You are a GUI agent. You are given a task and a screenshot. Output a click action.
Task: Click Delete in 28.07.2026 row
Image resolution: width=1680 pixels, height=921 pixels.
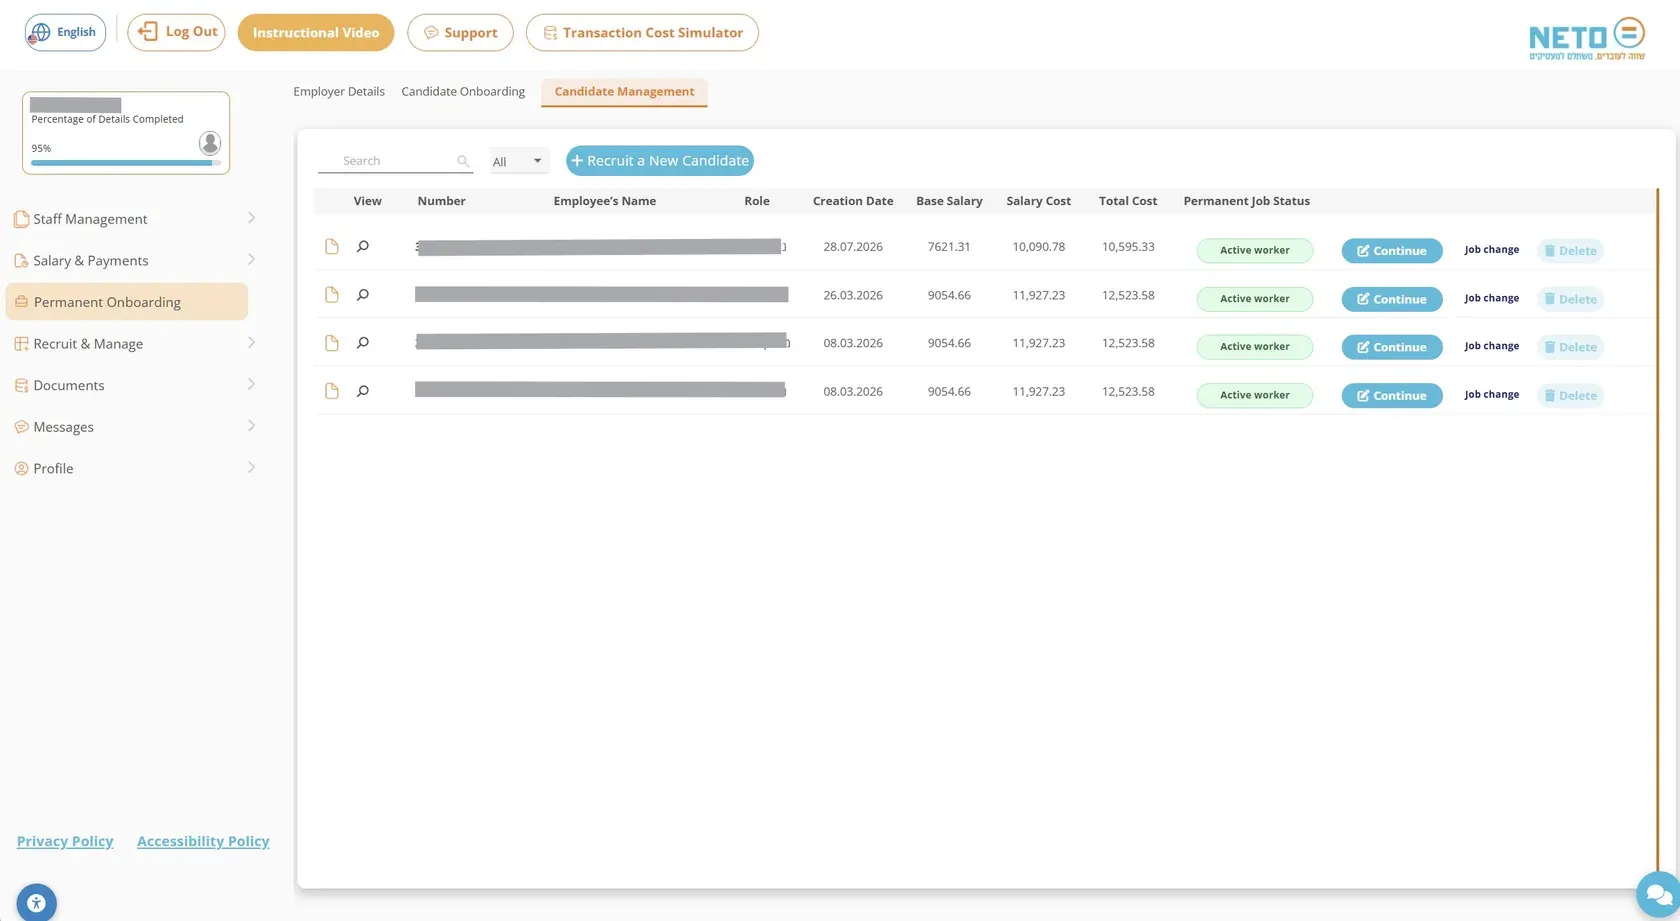[x=1570, y=251]
